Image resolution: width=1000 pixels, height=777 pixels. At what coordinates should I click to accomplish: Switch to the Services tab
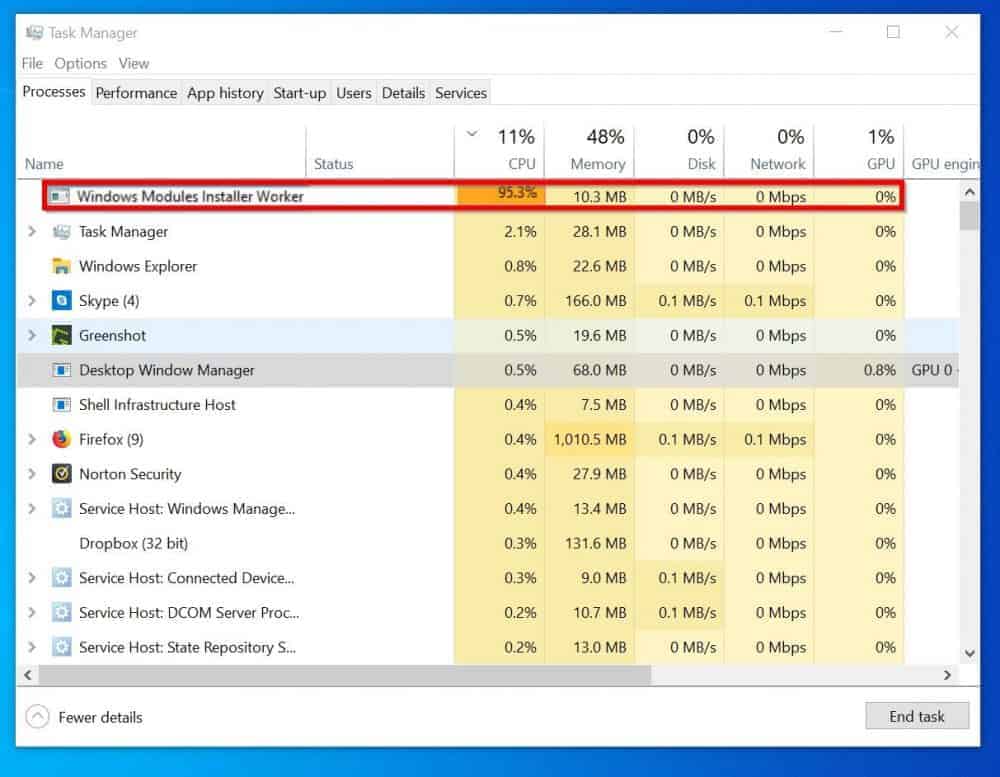(460, 92)
